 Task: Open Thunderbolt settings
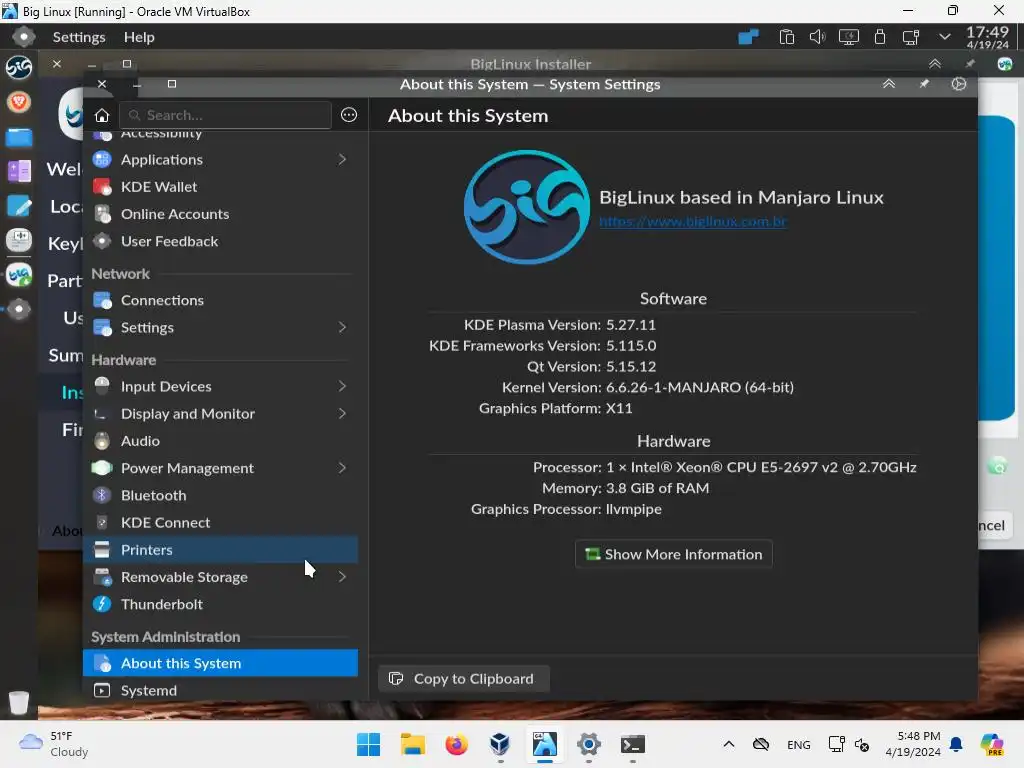click(x=221, y=605)
